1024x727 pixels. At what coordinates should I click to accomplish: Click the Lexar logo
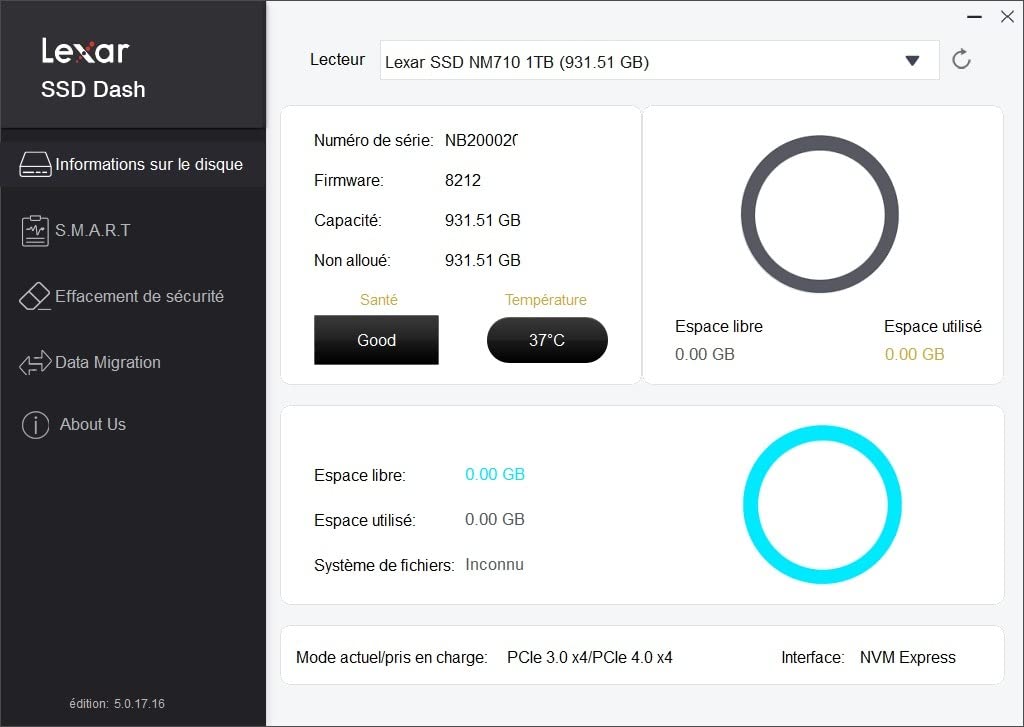tap(85, 50)
